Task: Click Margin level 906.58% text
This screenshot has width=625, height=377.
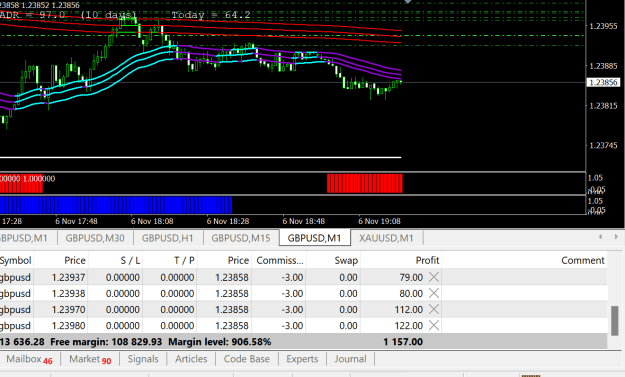Action: point(220,342)
